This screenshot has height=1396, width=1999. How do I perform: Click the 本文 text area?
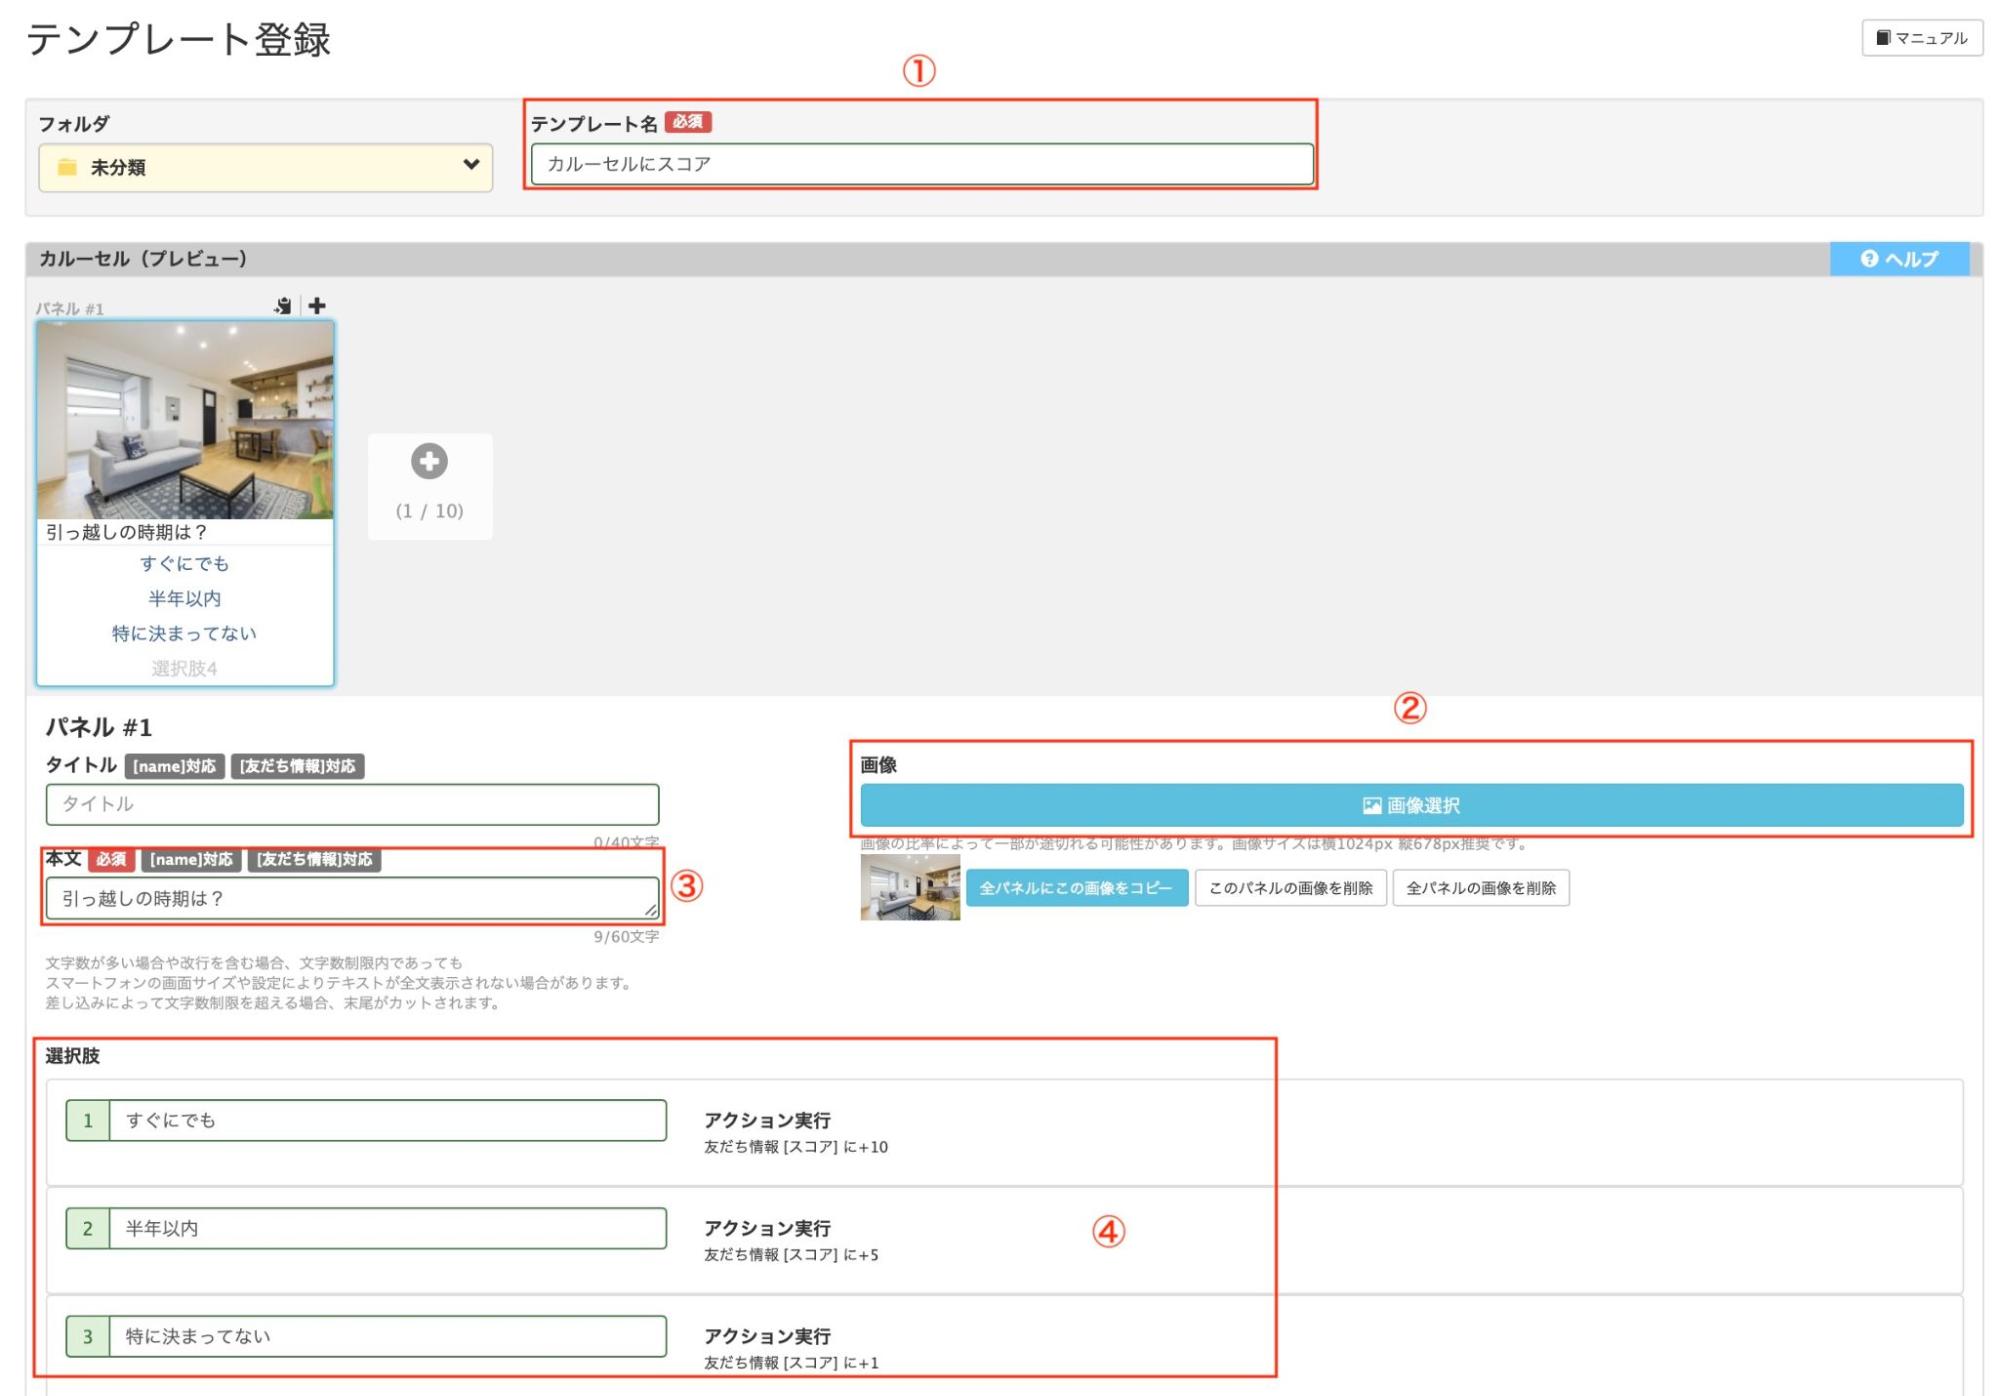click(352, 898)
